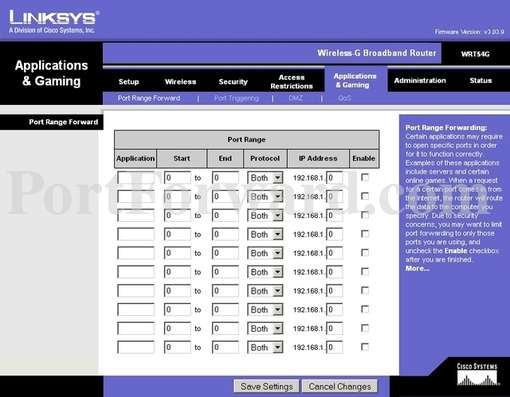510x397 pixels.
Task: Go to the Status tab
Action: [x=481, y=80]
